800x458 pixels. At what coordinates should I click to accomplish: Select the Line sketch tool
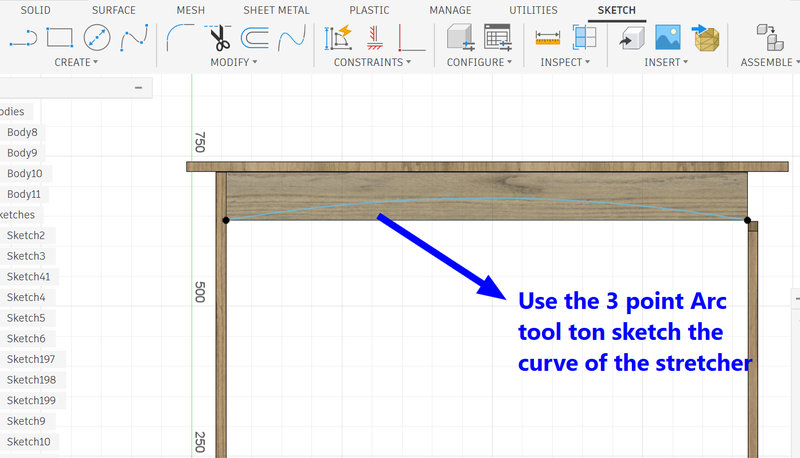[x=24, y=38]
